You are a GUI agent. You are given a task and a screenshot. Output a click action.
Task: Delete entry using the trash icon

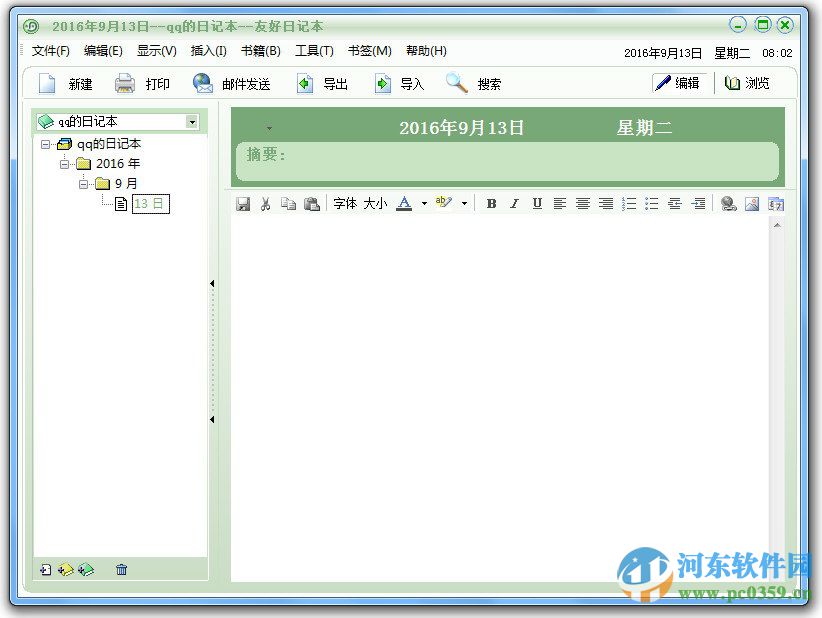click(x=121, y=569)
